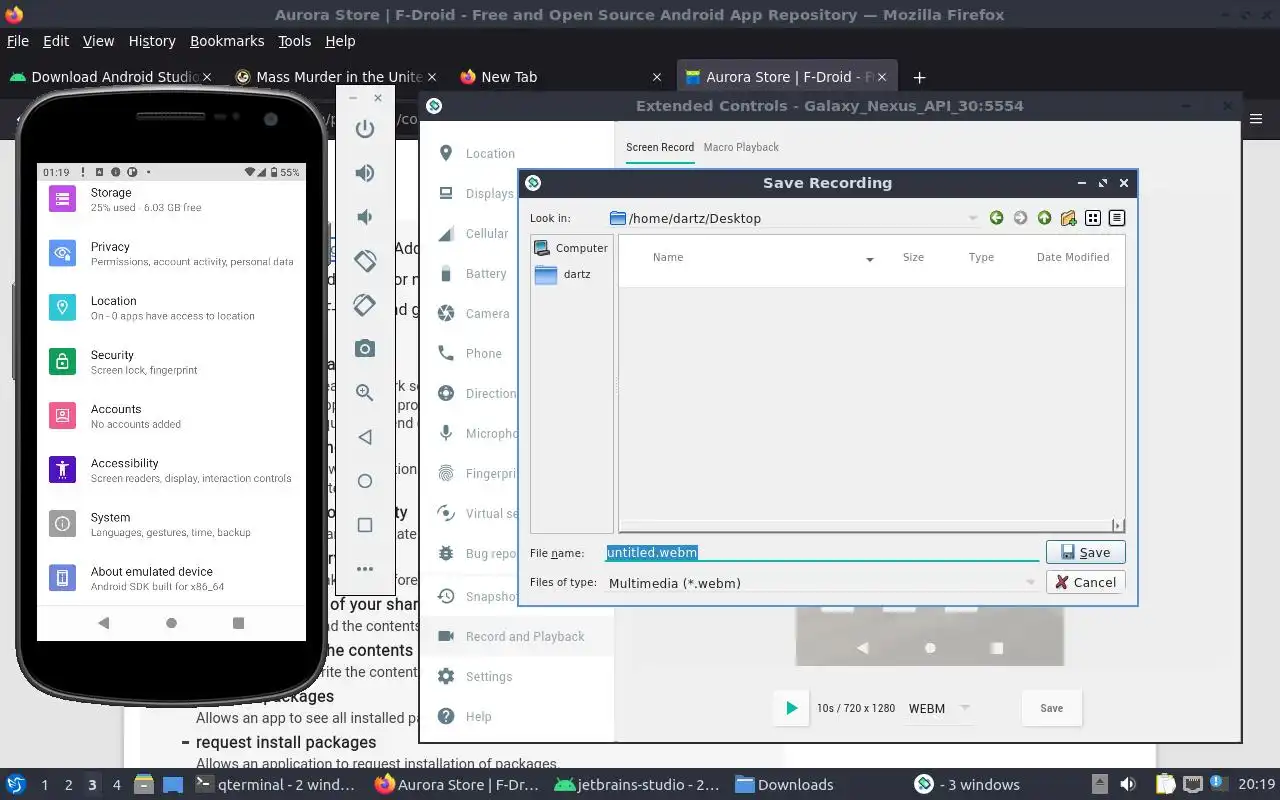Play the recorded video preview
The height and width of the screenshot is (800, 1280).
click(x=791, y=708)
